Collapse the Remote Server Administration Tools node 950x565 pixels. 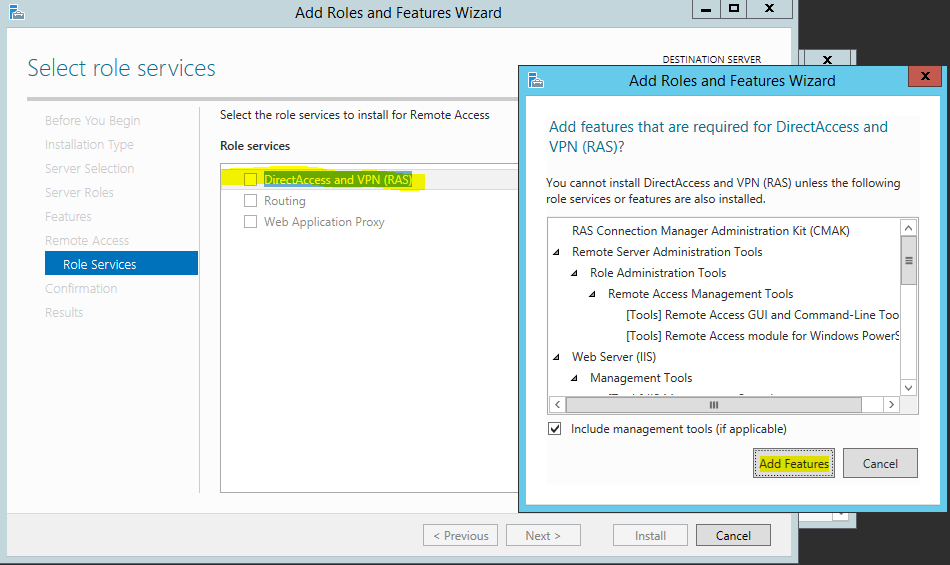[x=556, y=252]
